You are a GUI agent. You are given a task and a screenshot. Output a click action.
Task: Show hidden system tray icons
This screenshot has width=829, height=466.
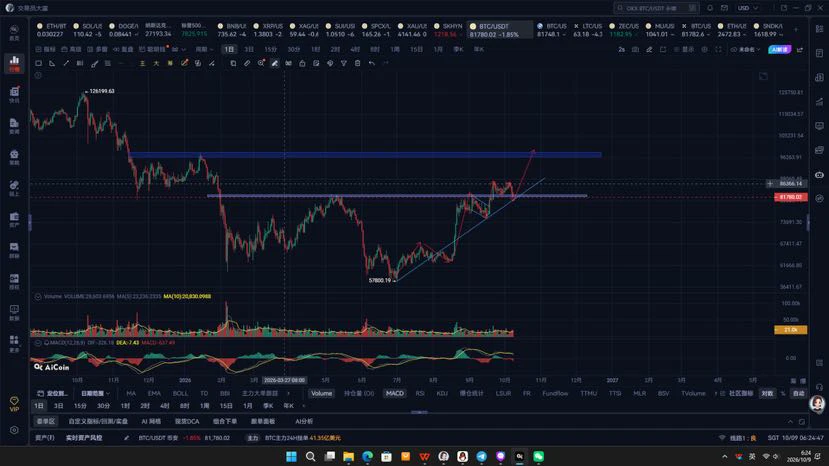click(724, 456)
